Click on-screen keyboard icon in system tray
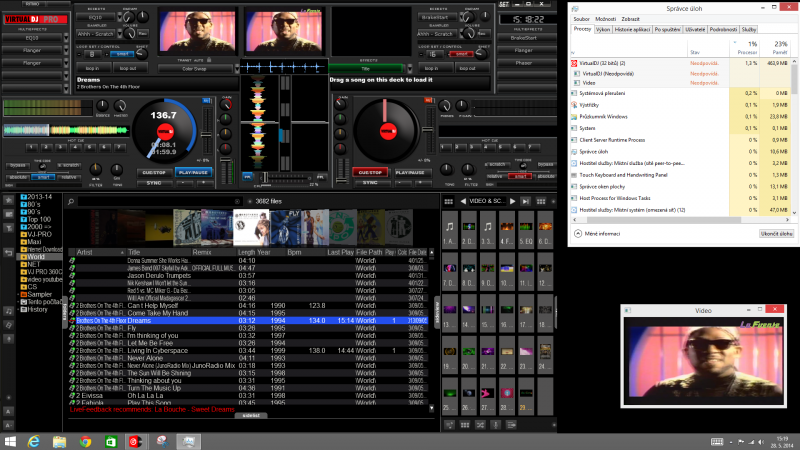 point(717,442)
